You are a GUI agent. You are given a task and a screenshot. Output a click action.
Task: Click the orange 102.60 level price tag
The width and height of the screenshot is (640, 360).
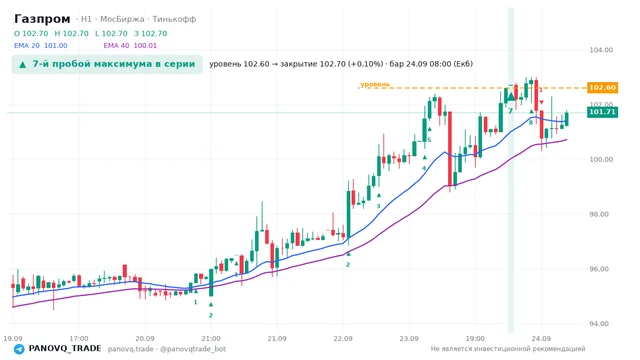602,87
